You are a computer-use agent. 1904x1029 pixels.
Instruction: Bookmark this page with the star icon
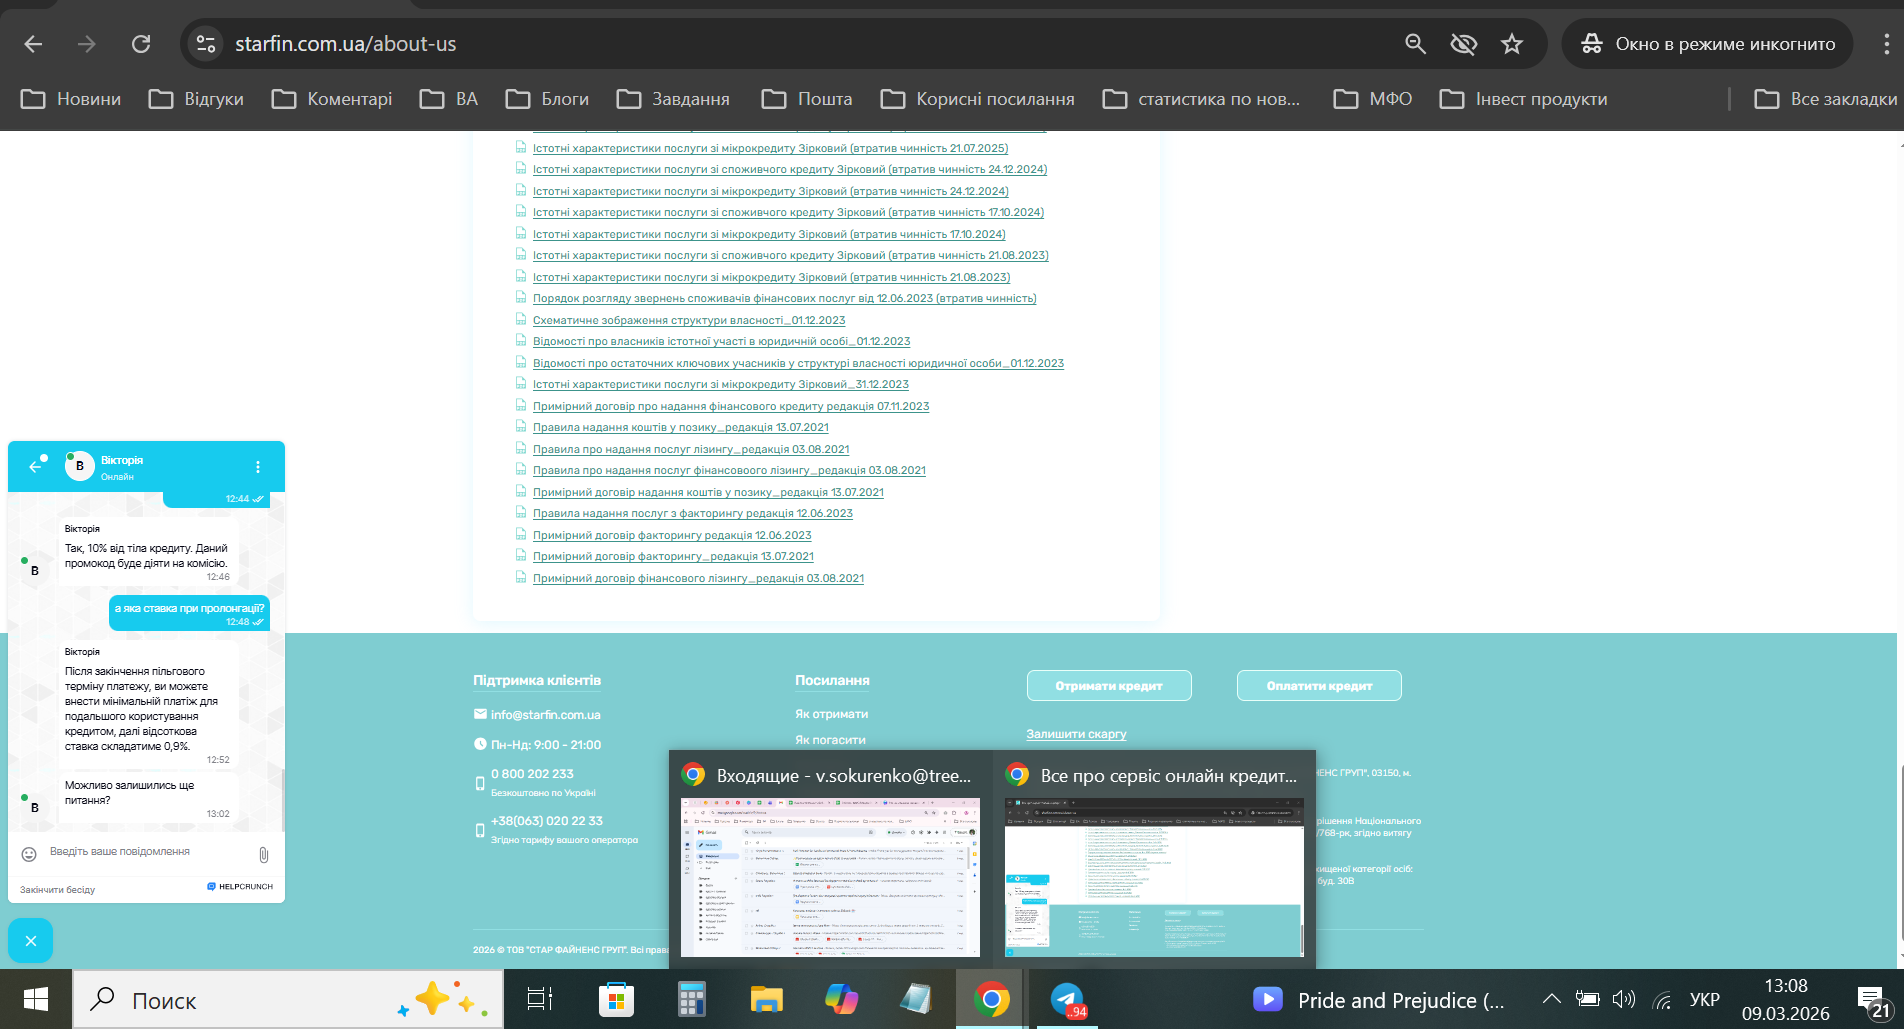click(x=1512, y=44)
